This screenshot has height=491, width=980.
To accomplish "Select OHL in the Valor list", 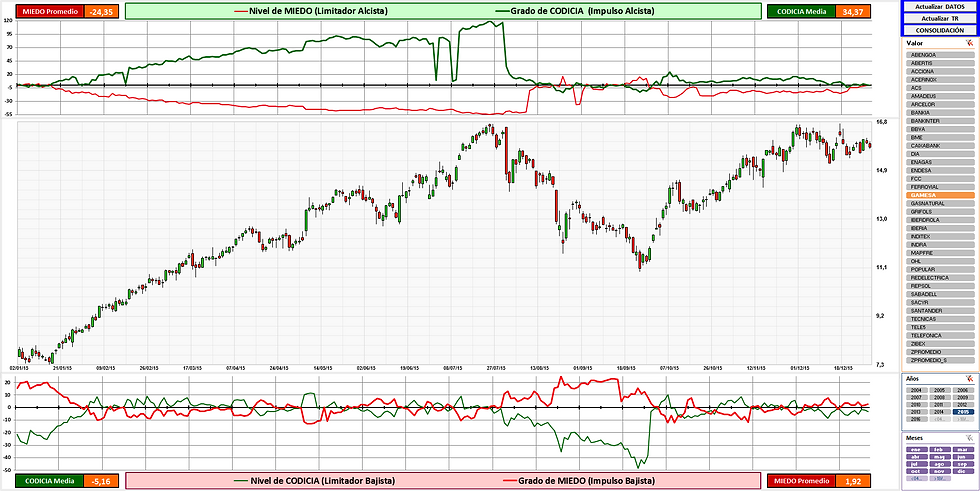I will click(940, 261).
